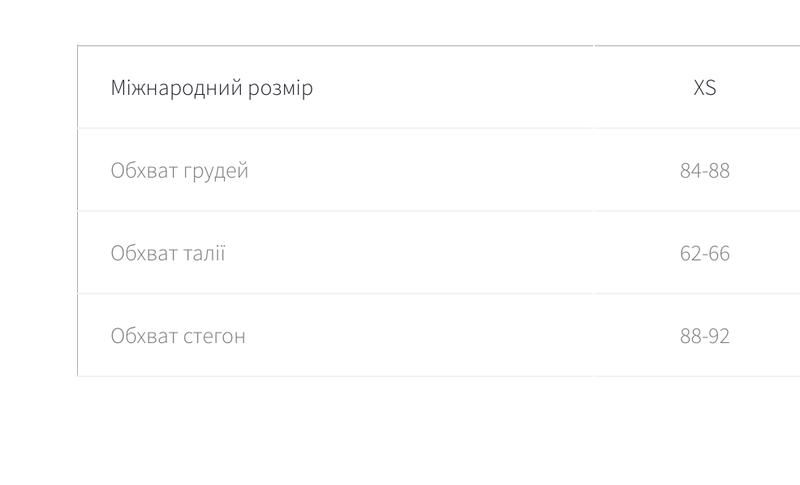Select the XS size column header

point(705,88)
